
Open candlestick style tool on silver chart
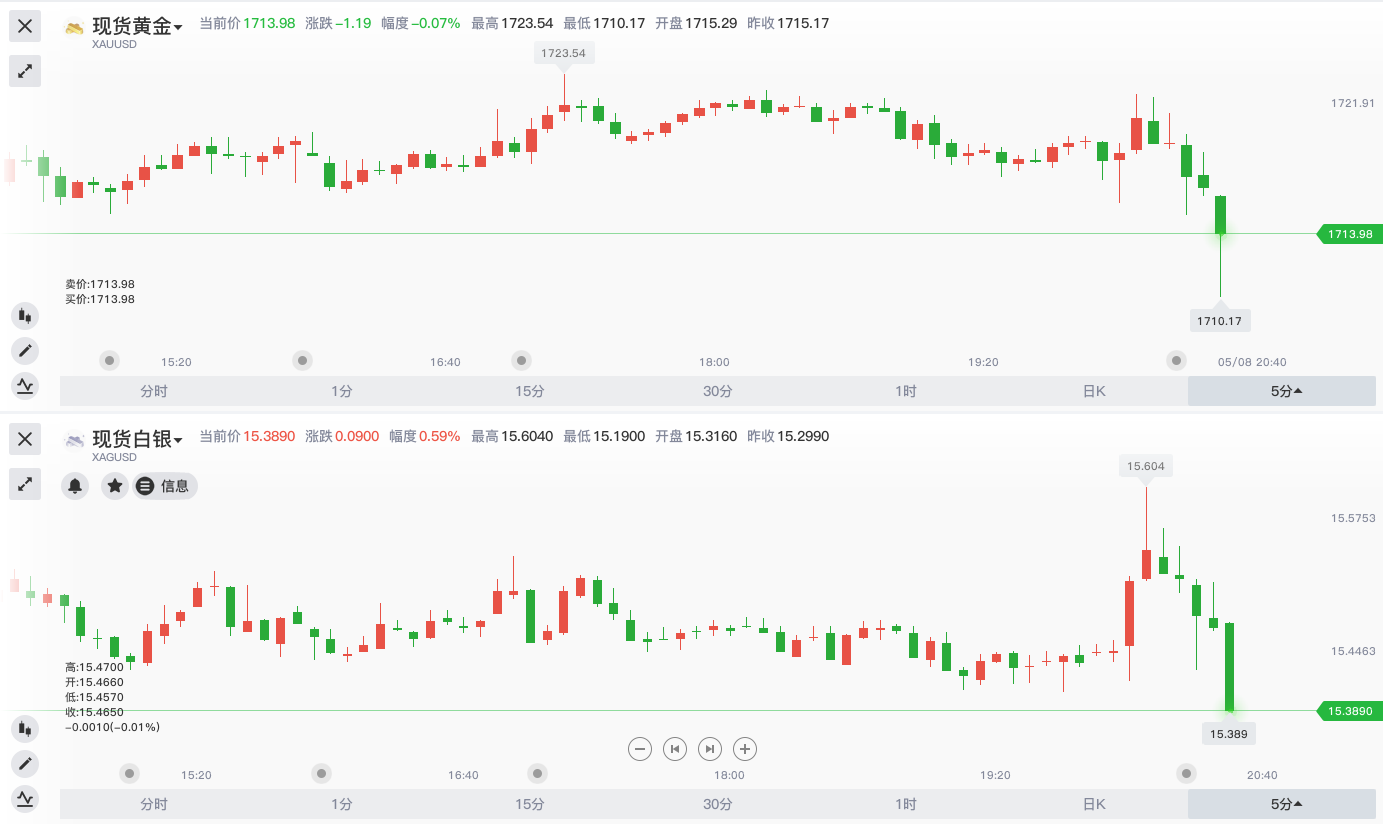click(x=25, y=729)
